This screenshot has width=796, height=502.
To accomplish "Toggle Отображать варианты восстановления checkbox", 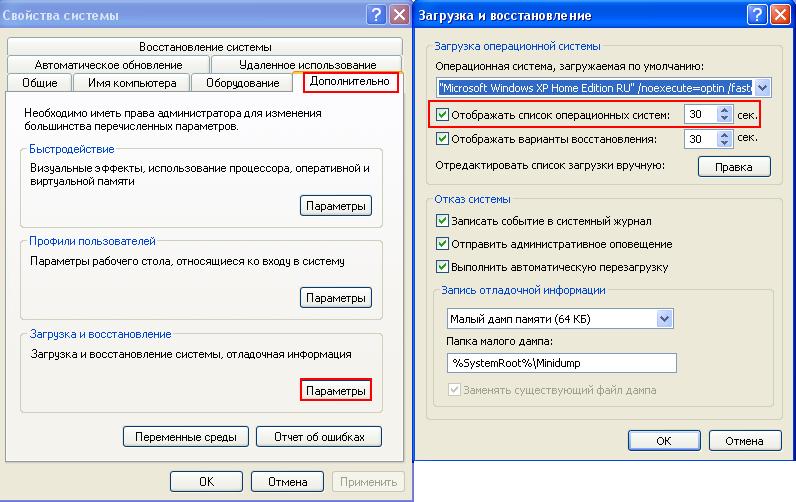I will click(442, 138).
